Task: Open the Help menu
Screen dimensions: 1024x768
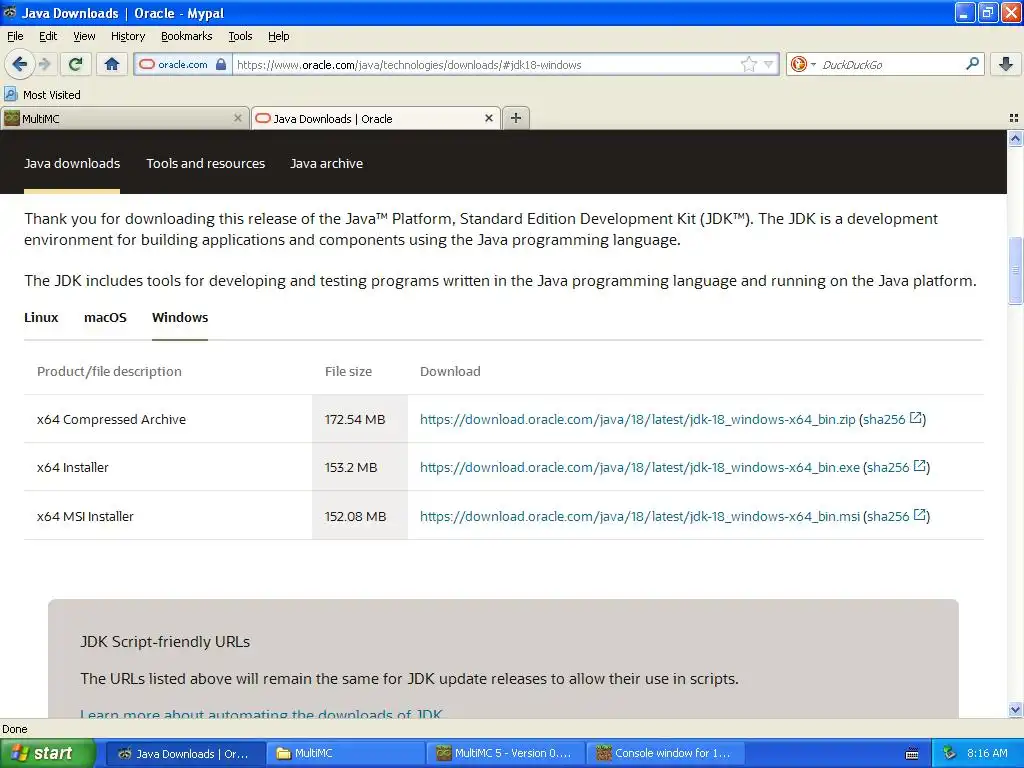Action: pos(279,36)
